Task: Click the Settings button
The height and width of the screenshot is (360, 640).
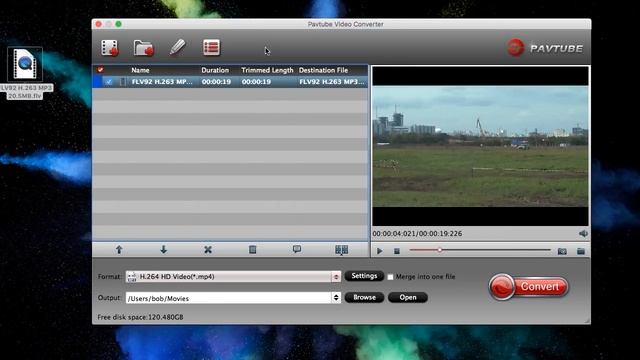Action: 364,276
